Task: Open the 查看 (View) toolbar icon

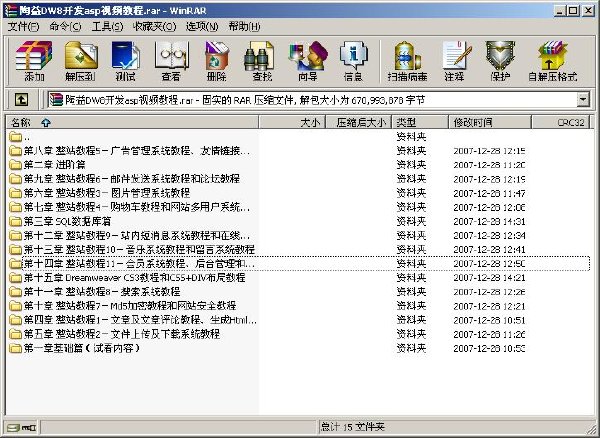Action: click(171, 61)
